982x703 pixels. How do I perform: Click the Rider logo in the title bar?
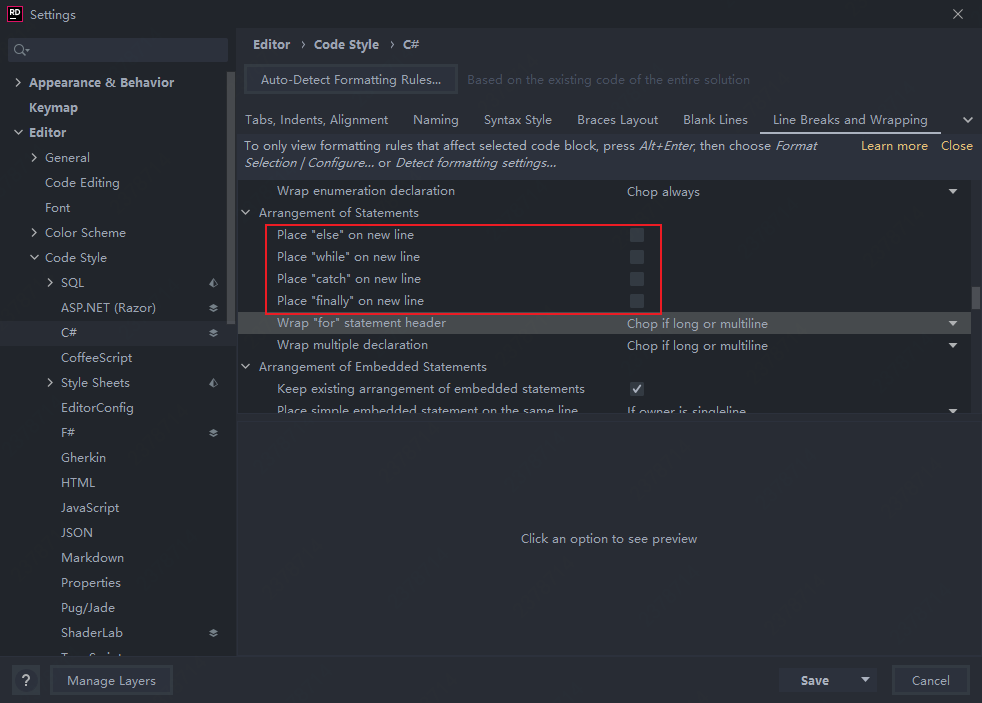[x=13, y=14]
